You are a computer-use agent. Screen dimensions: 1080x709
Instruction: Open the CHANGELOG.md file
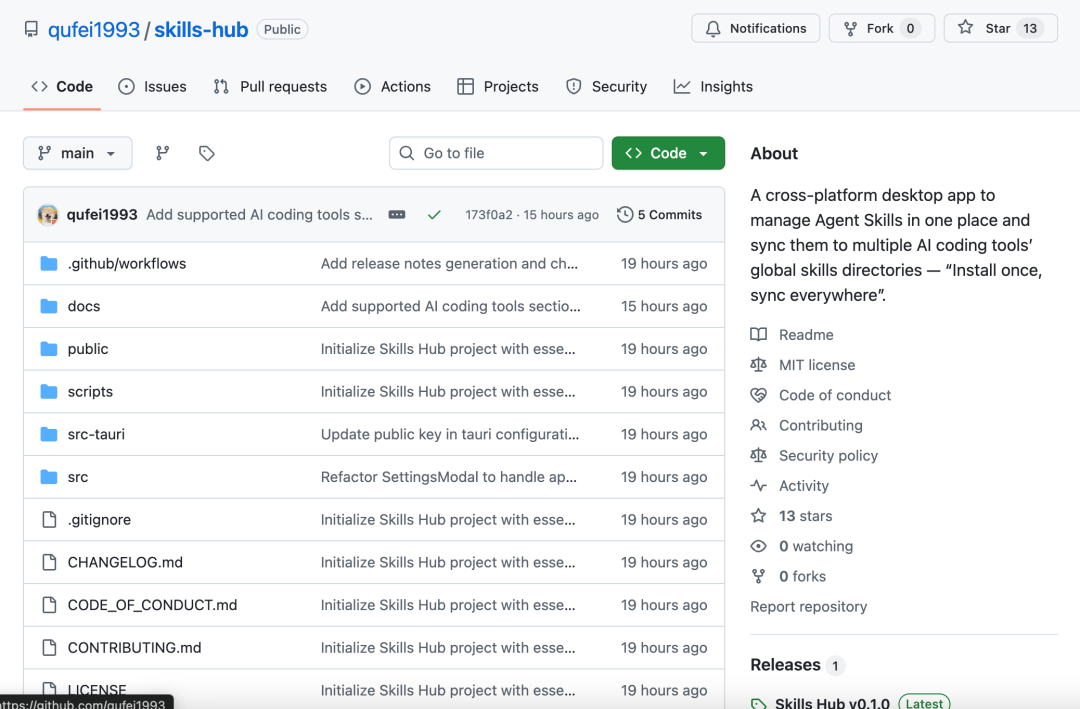[125, 563]
